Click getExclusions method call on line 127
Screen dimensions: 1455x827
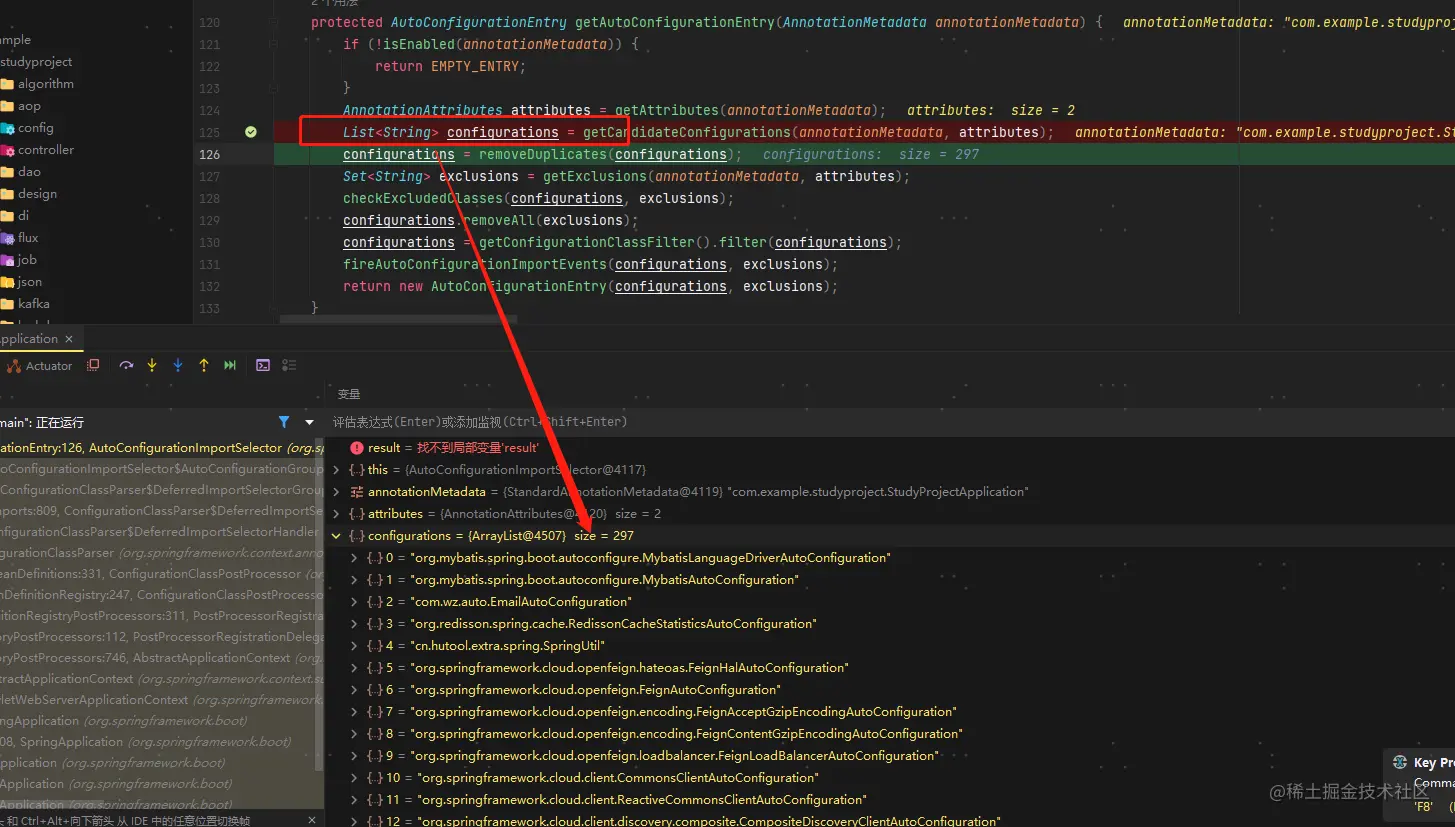tap(595, 176)
